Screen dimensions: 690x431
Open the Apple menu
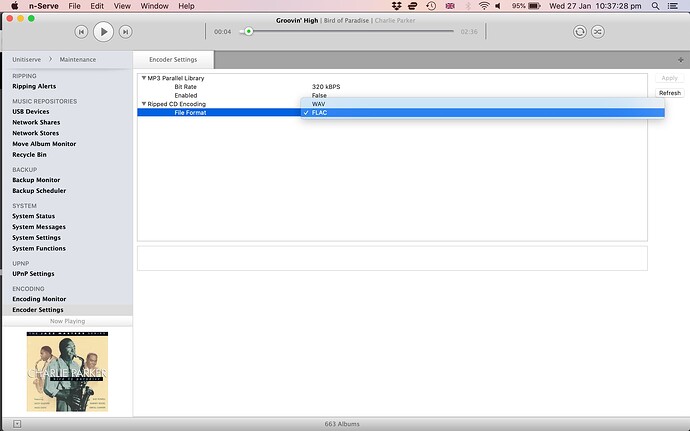[x=15, y=6]
